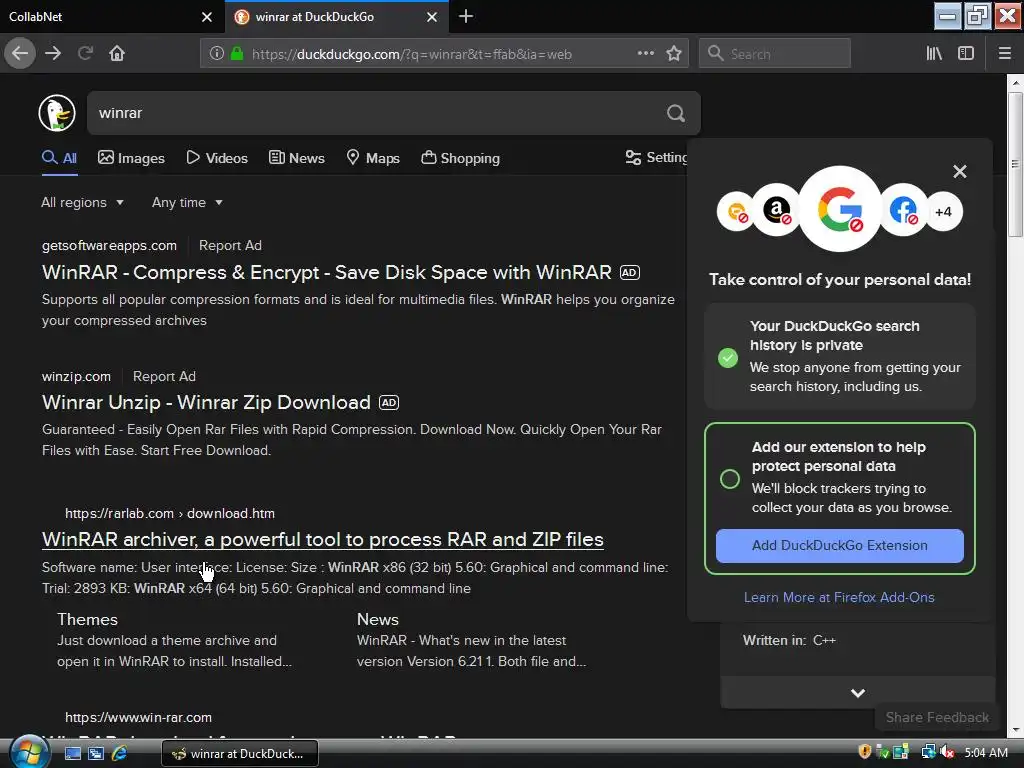Select the All results tab
Image resolution: width=1024 pixels, height=768 pixels.
[59, 157]
